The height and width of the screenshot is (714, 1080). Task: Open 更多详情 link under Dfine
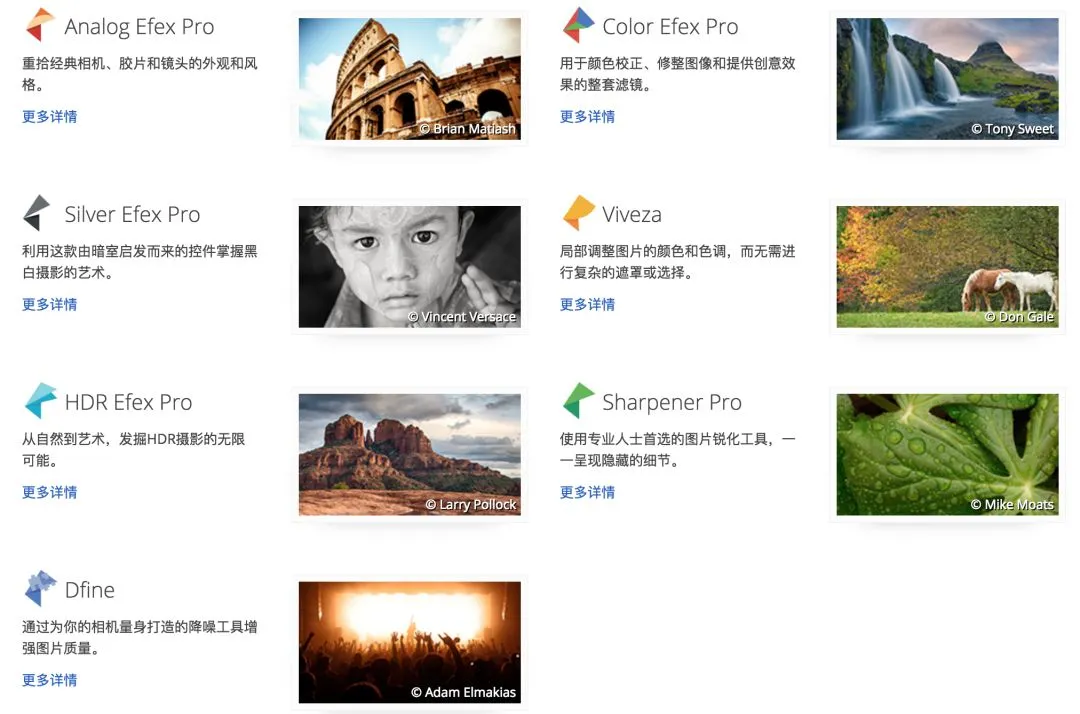(50, 680)
